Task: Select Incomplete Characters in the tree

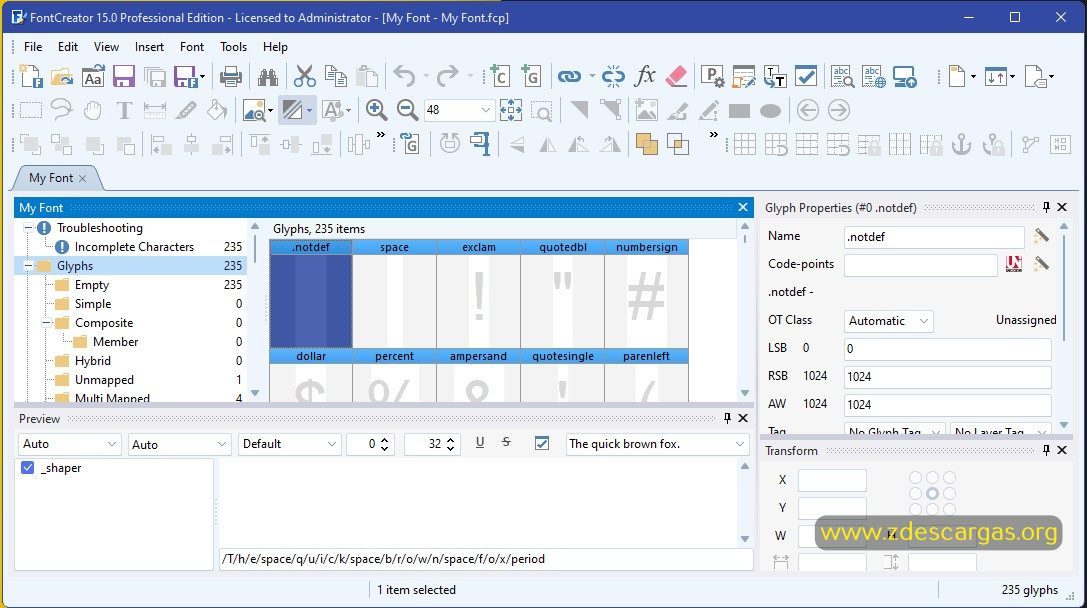Action: click(134, 247)
